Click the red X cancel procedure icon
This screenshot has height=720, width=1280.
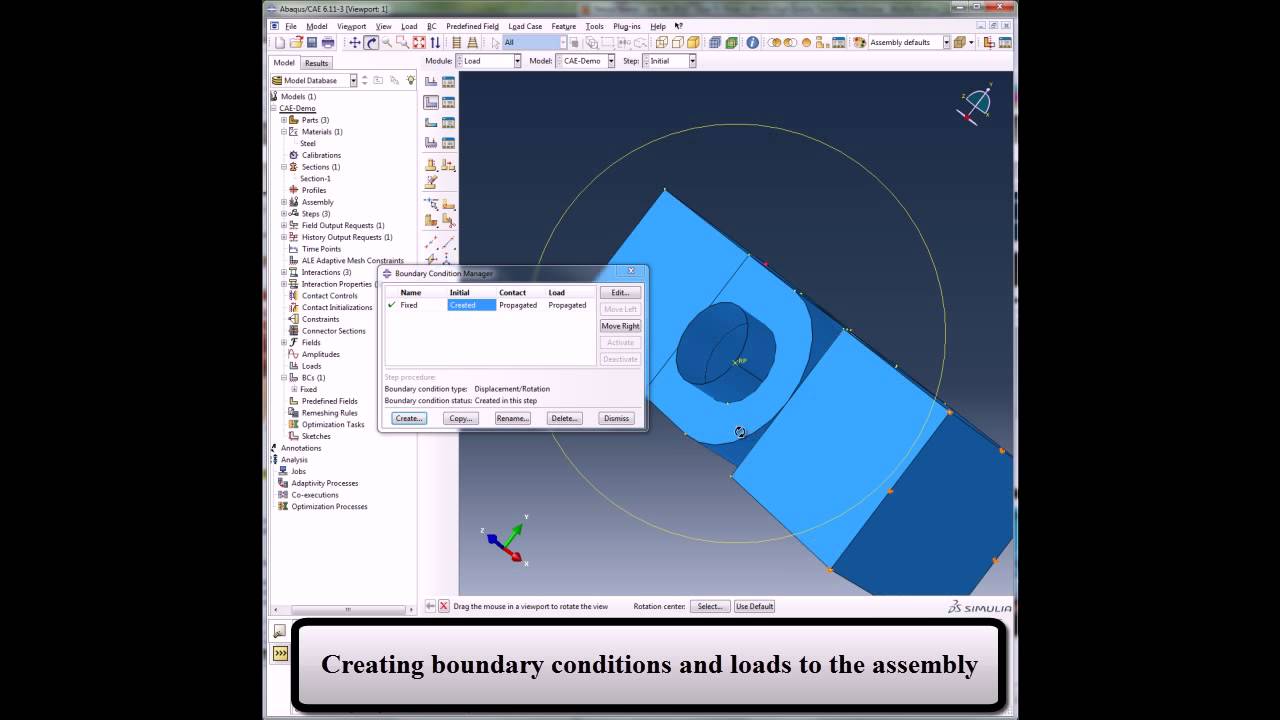pyautogui.click(x=444, y=606)
